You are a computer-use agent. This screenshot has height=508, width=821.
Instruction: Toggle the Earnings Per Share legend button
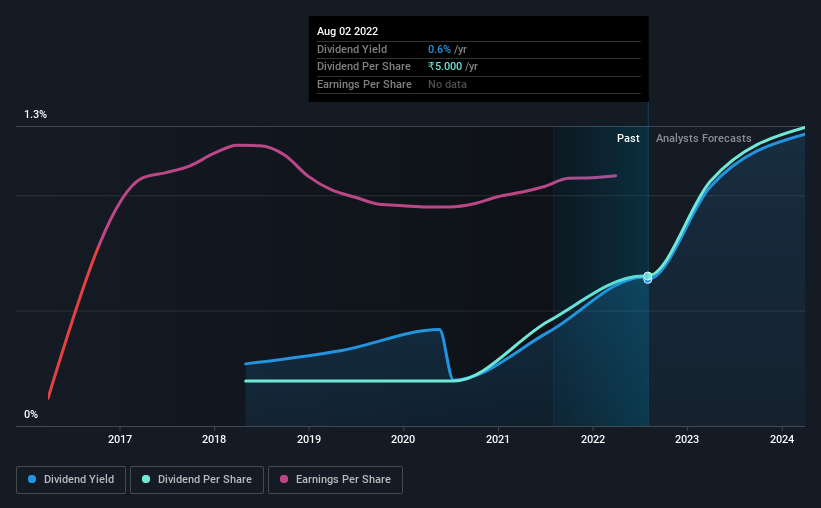(x=335, y=480)
